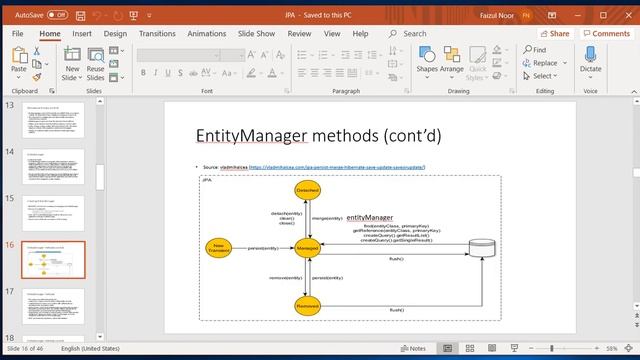This screenshot has height=360, width=640.
Task: Select slide 13 thumbnail
Action: pyautogui.click(x=53, y=120)
